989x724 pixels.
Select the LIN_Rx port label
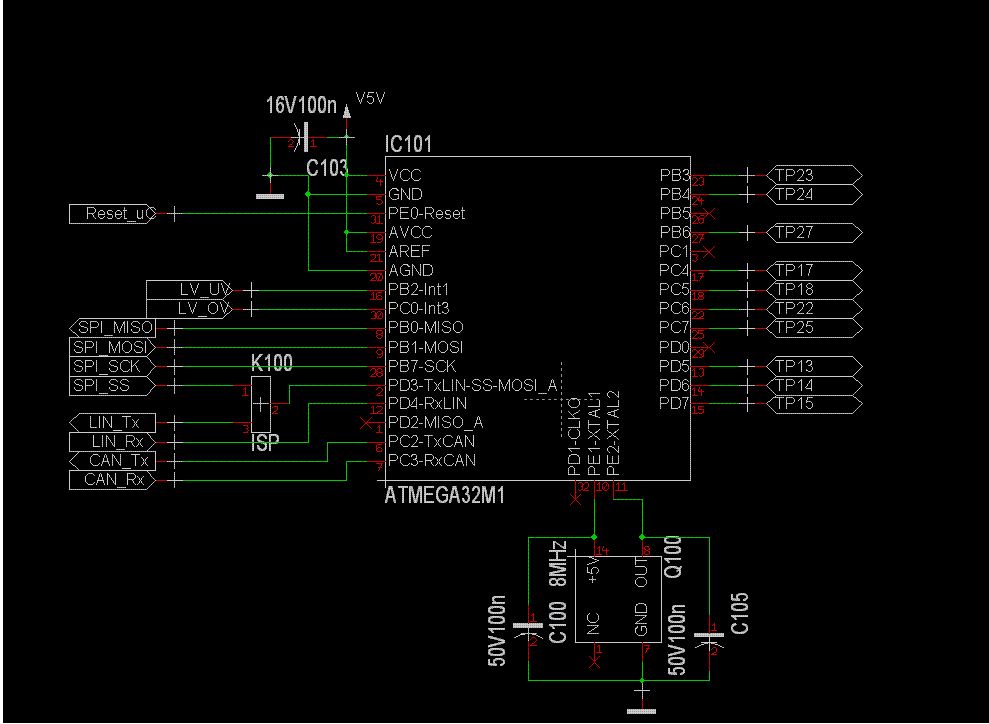pyautogui.click(x=112, y=441)
